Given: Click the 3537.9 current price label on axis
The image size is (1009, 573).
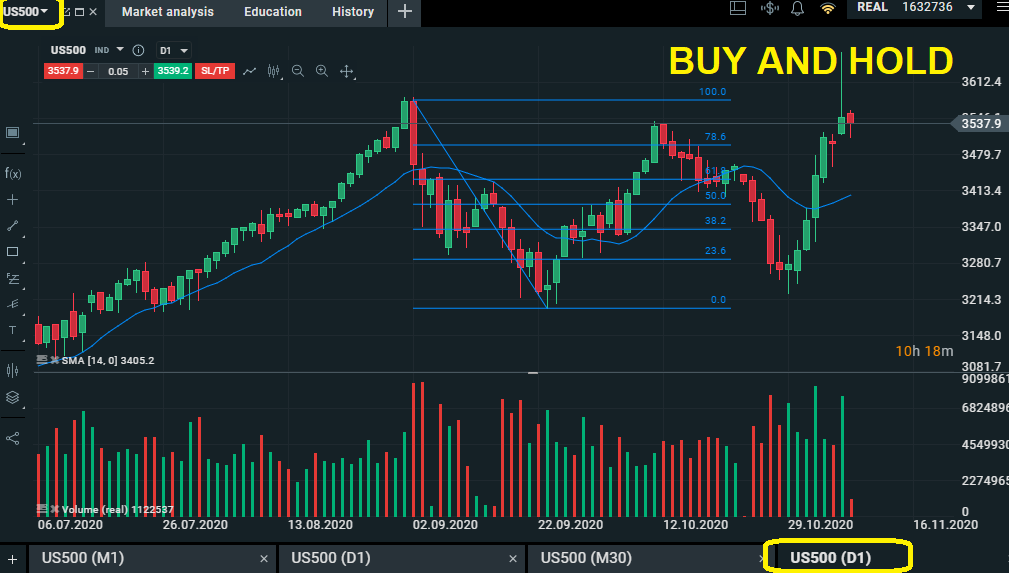Looking at the screenshot, I should click(x=981, y=123).
